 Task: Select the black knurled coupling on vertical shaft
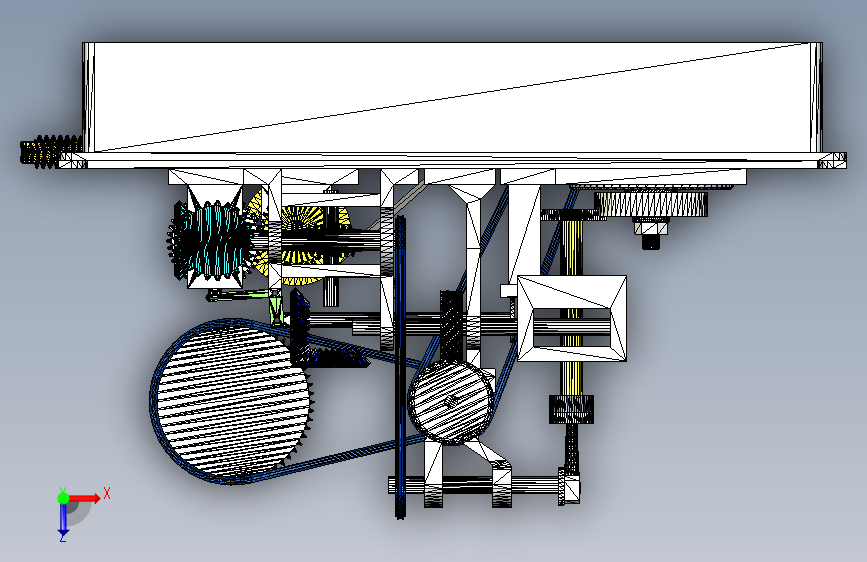(571, 409)
